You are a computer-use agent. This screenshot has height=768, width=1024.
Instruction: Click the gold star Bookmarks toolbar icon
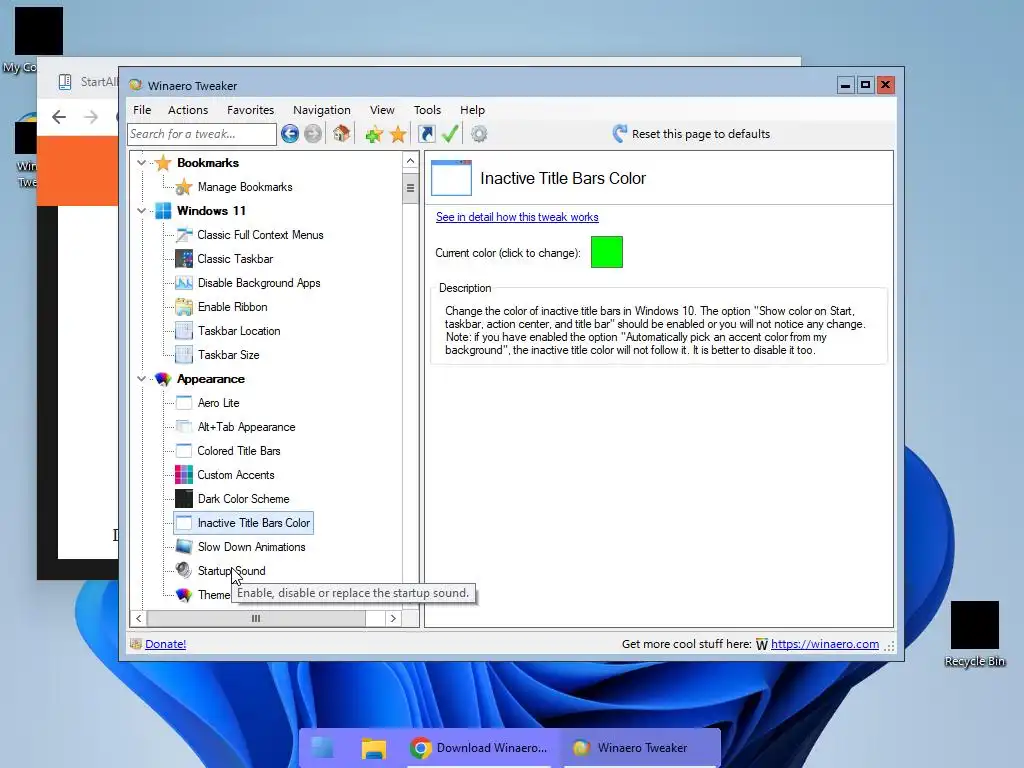click(398, 135)
